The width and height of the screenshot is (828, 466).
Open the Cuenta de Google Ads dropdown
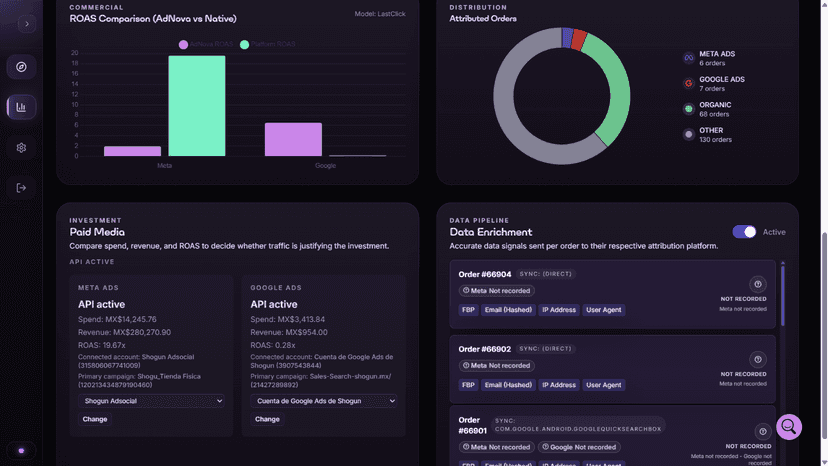[x=324, y=401]
